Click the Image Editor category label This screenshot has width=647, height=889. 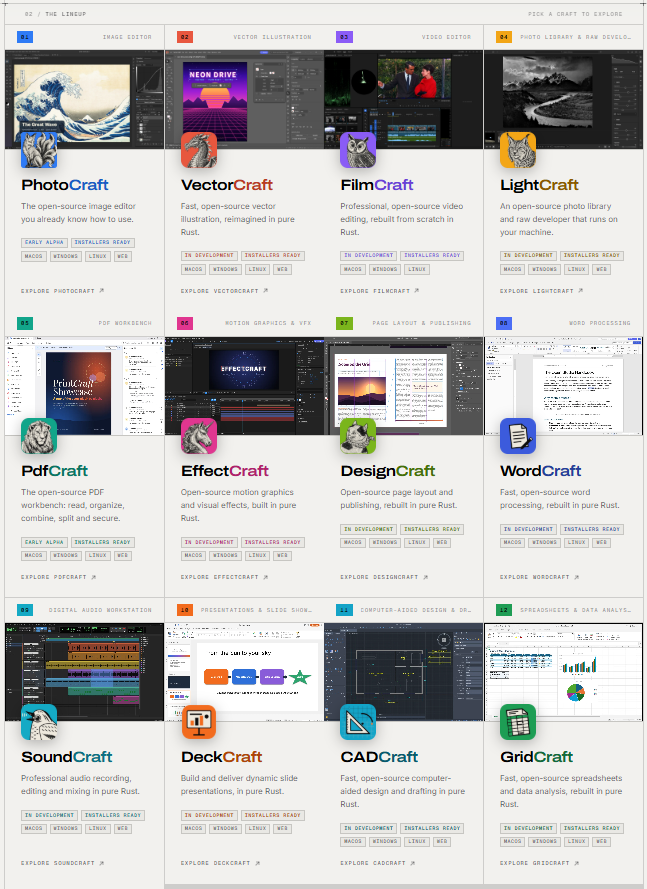click(127, 37)
